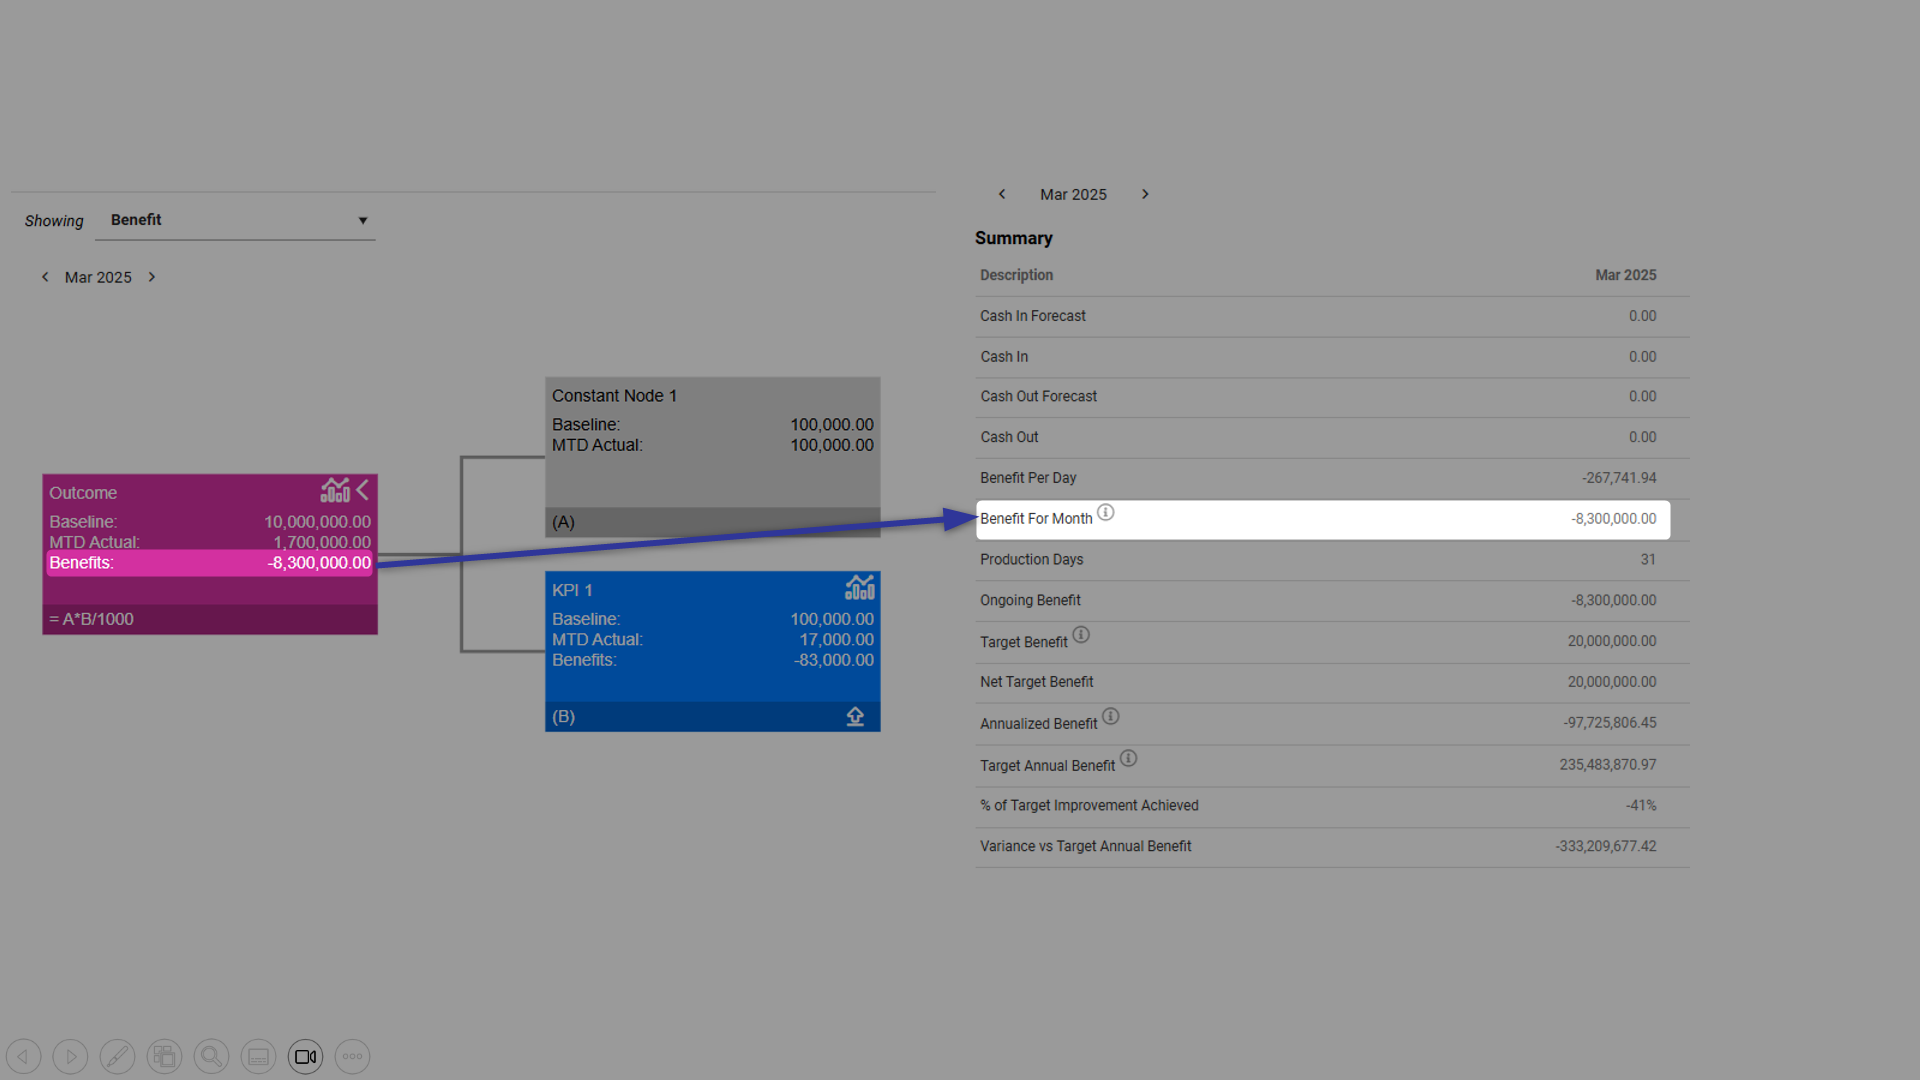
Task: Activate the zoom magnifier tool
Action: tap(212, 1056)
